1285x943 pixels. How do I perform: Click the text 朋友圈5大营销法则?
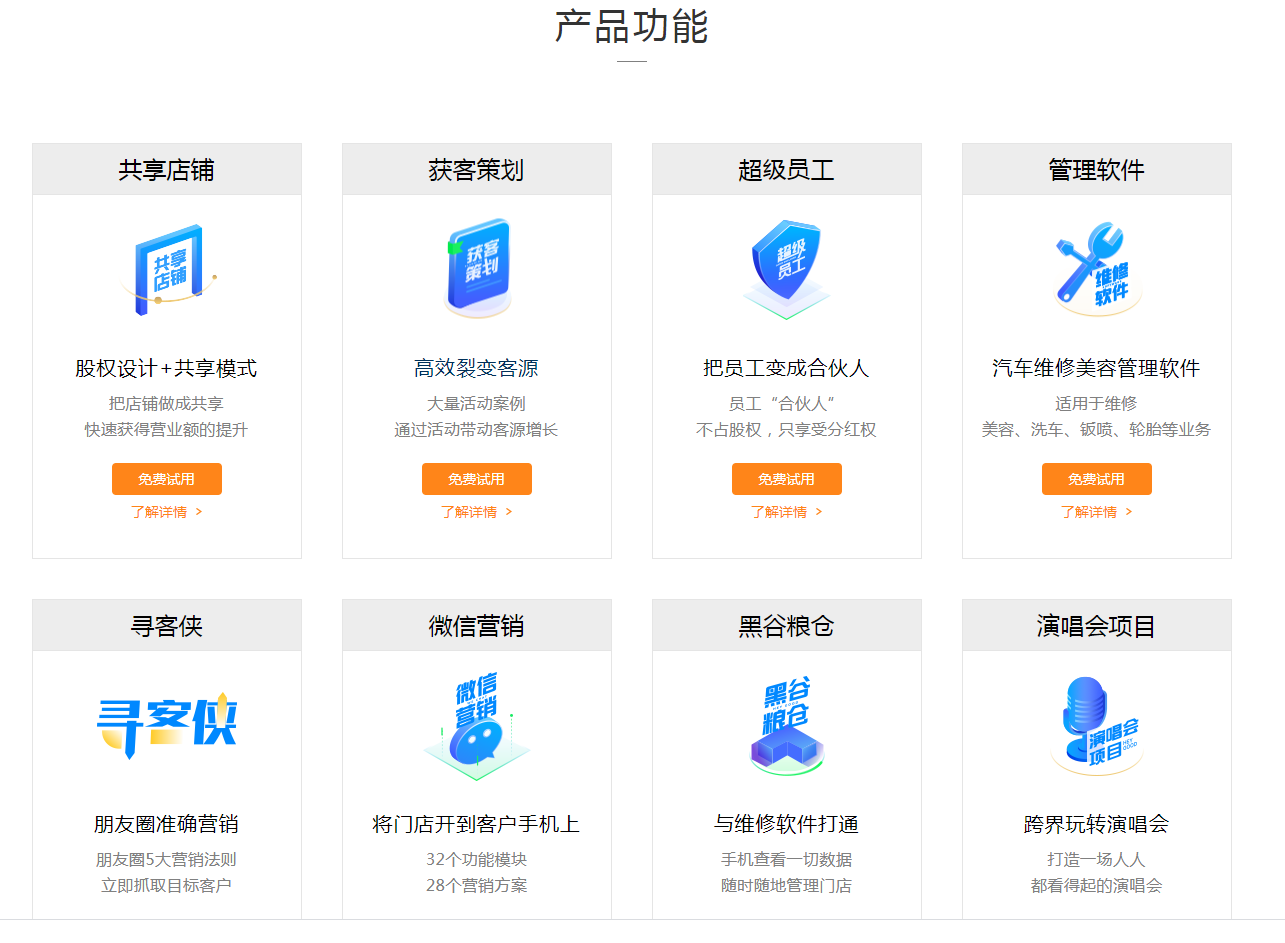[167, 860]
